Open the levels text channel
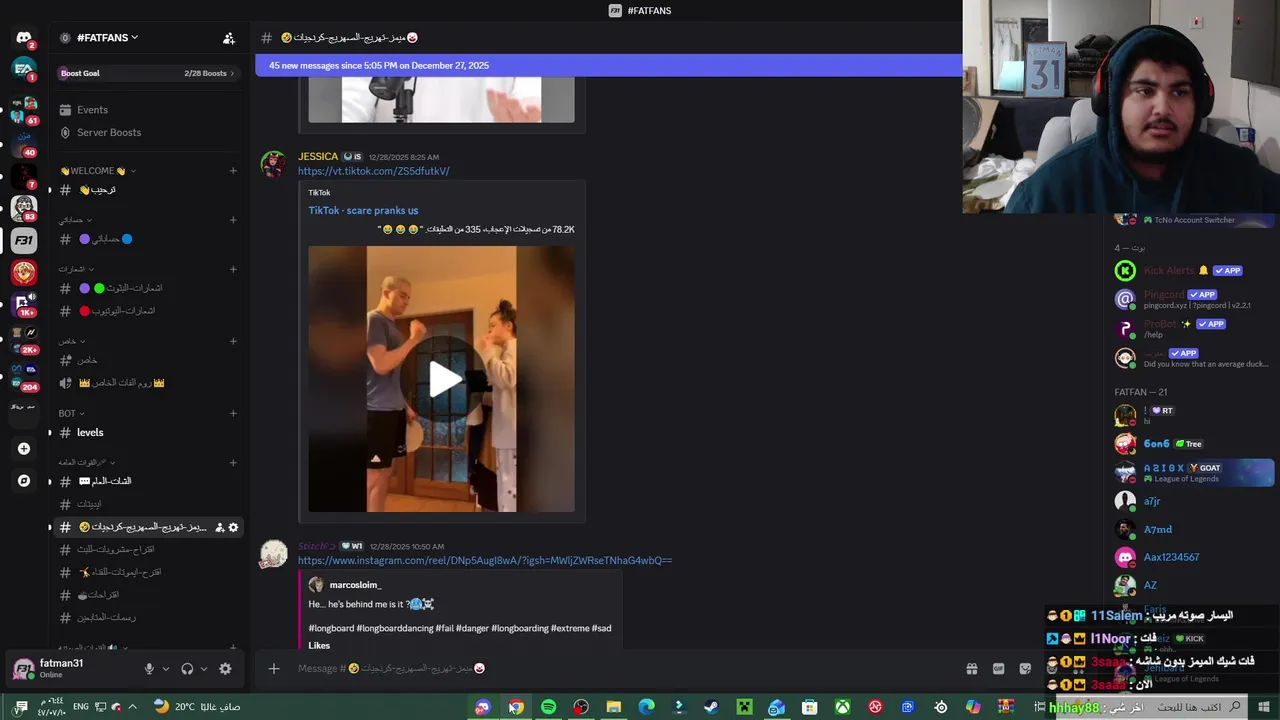This screenshot has height=720, width=1280. point(148,433)
